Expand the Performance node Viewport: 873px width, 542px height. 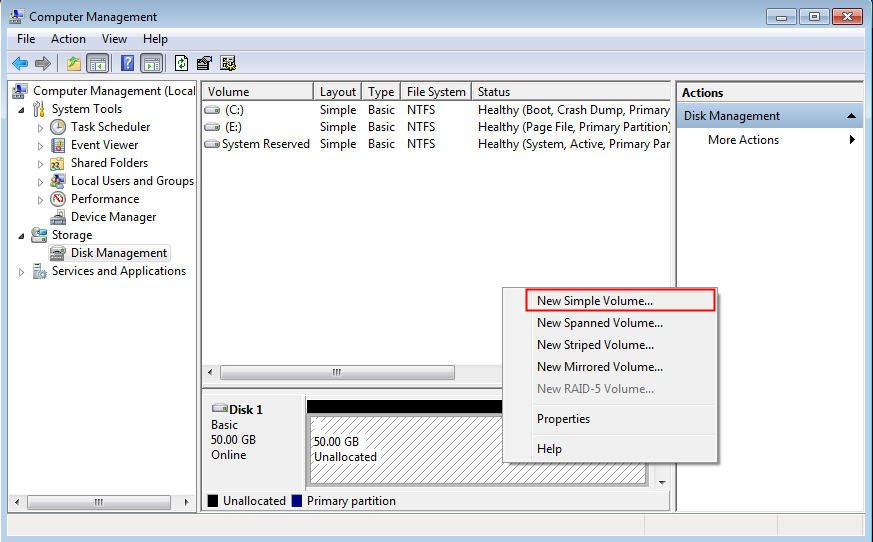40,200
